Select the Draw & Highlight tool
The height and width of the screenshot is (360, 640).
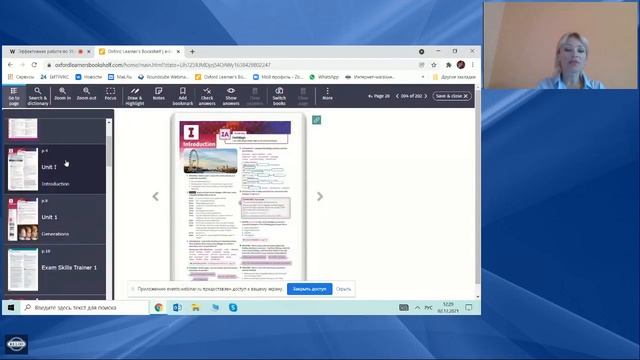135,96
